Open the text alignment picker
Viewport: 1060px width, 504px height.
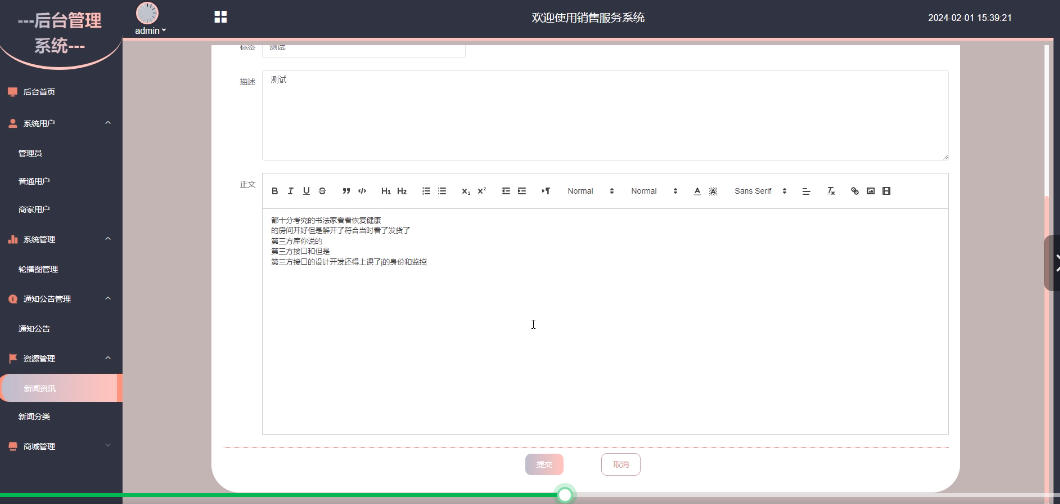[x=806, y=191]
